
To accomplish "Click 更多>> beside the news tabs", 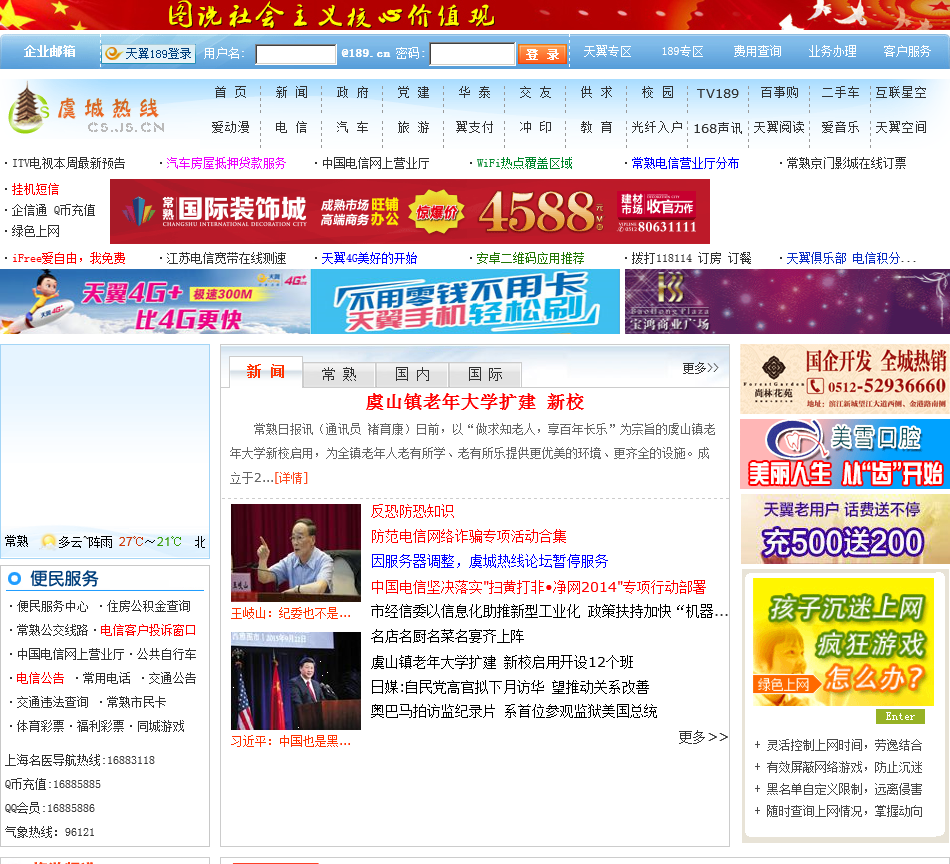I will (x=700, y=368).
